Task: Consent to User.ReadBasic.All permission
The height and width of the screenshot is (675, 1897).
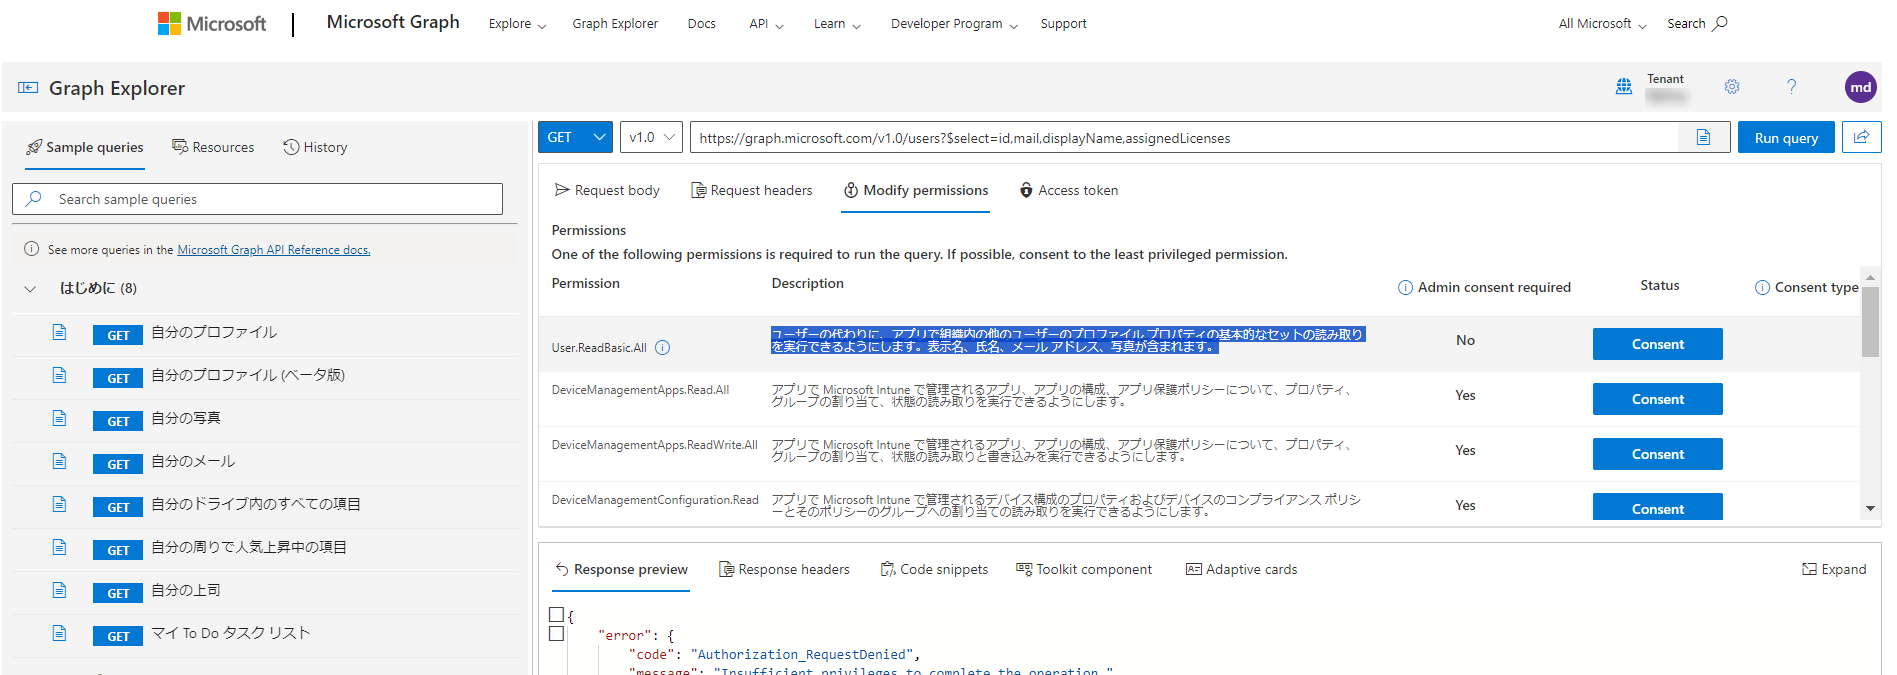Action: click(x=1657, y=344)
